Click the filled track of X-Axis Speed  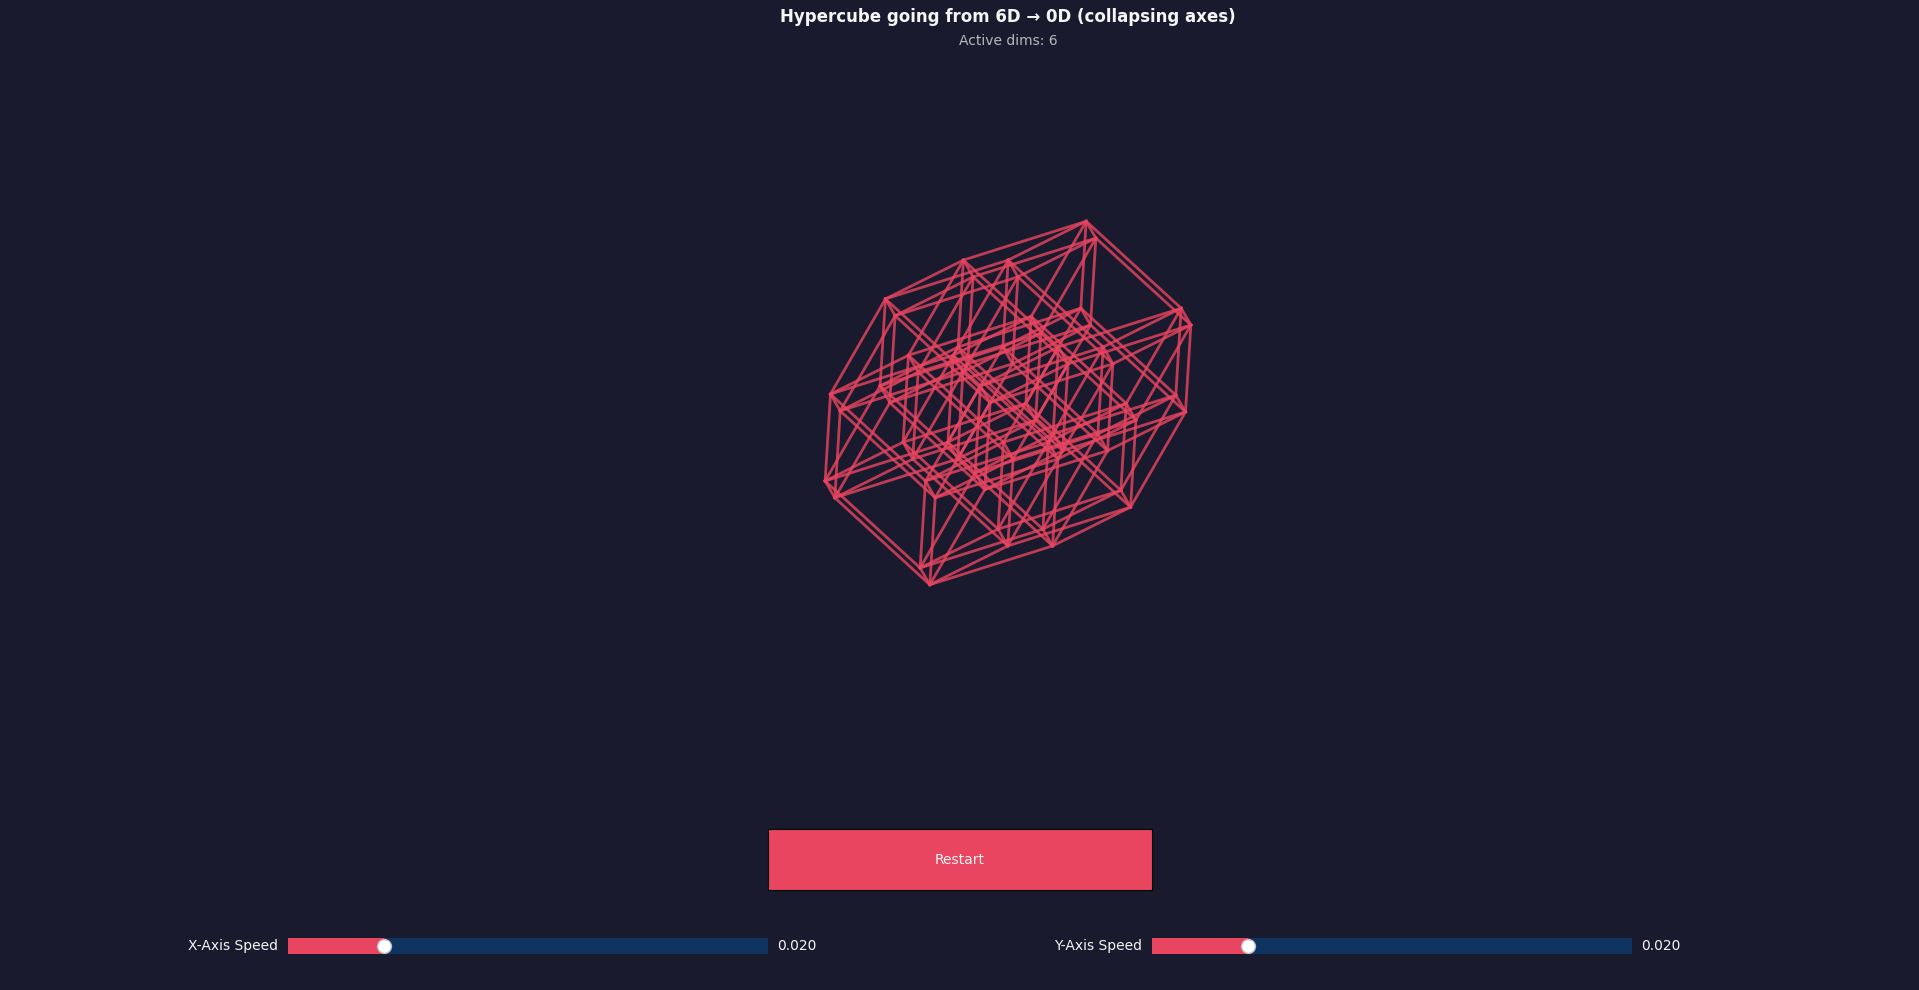click(x=330, y=945)
